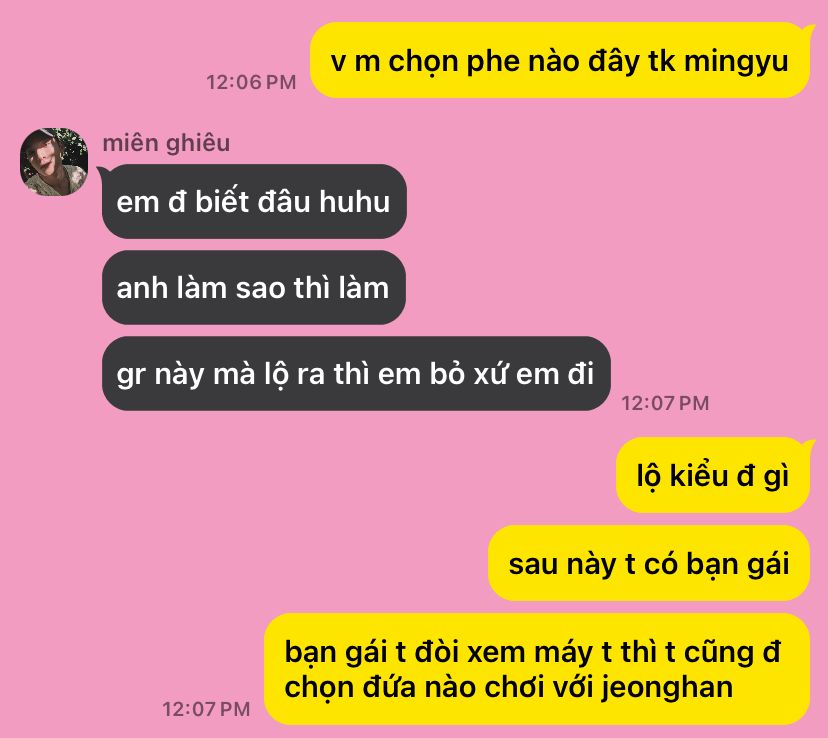This screenshot has width=828, height=738.
Task: Click the word 'gr' in the long gray message
Action: coord(130,376)
